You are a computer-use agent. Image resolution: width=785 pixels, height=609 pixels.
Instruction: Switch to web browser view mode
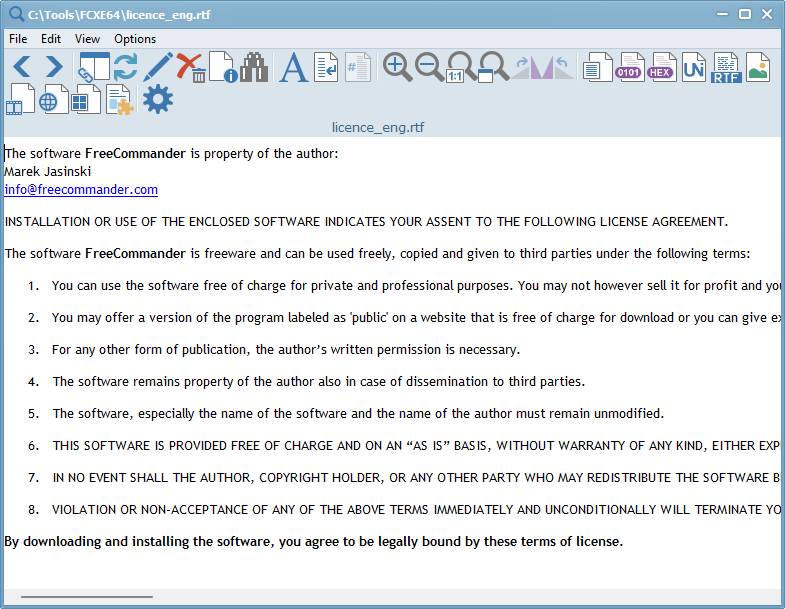(x=54, y=99)
